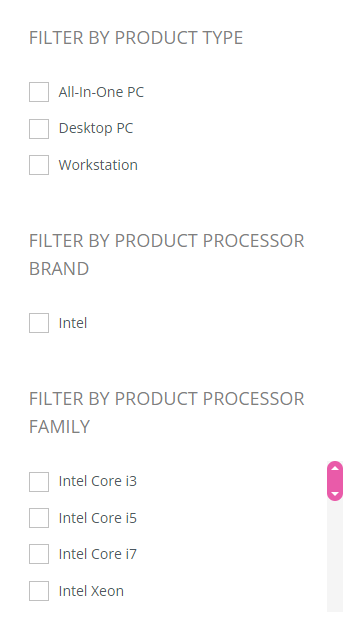Click the scrollbar up arrow
The image size is (360, 632).
335,468
